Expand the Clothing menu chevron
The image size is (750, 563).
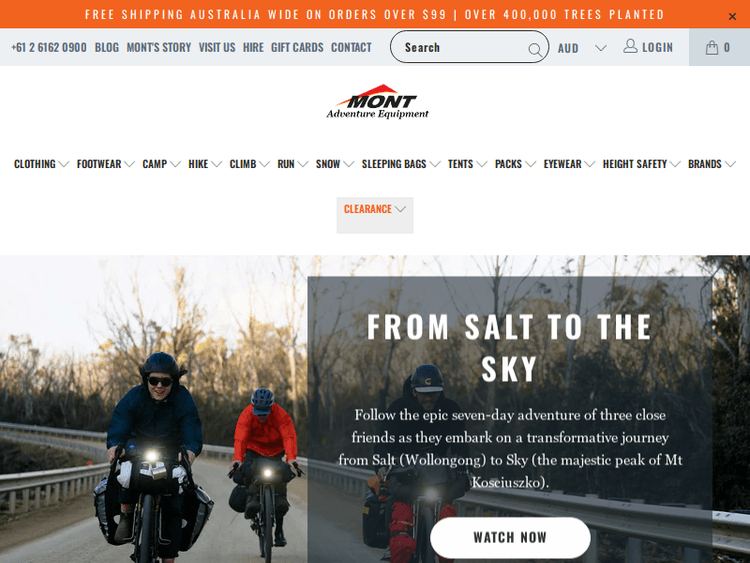[x=64, y=164]
